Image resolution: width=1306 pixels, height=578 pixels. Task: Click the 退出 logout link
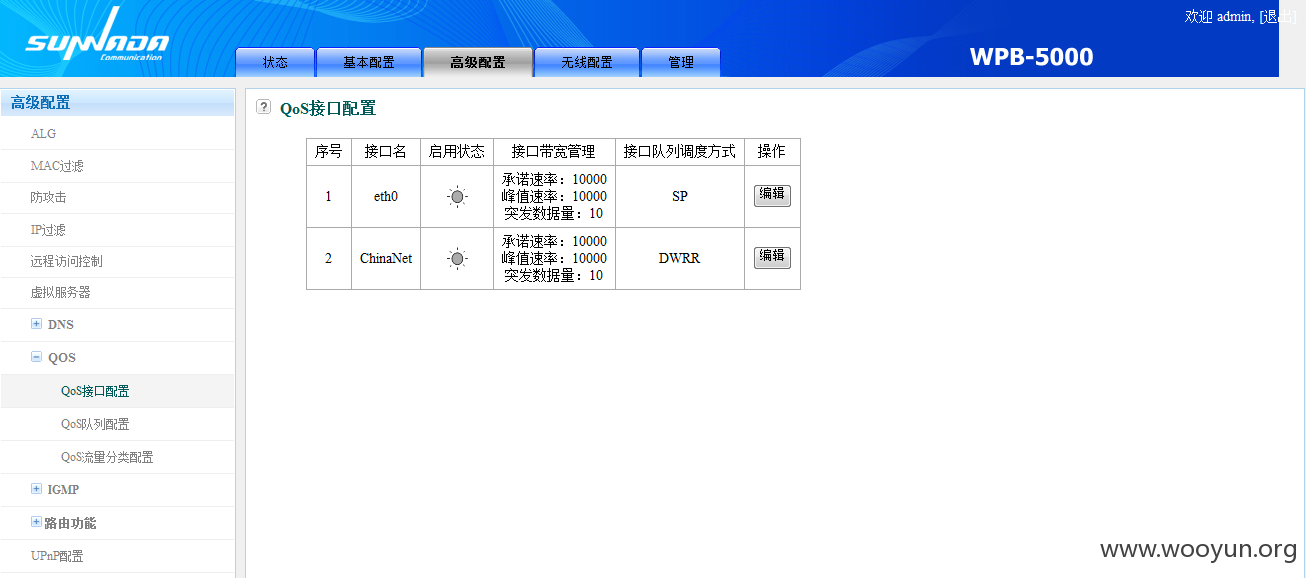pyautogui.click(x=1279, y=17)
